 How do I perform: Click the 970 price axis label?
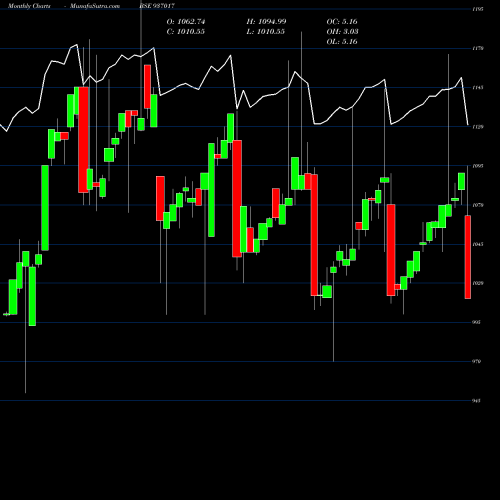477,361
